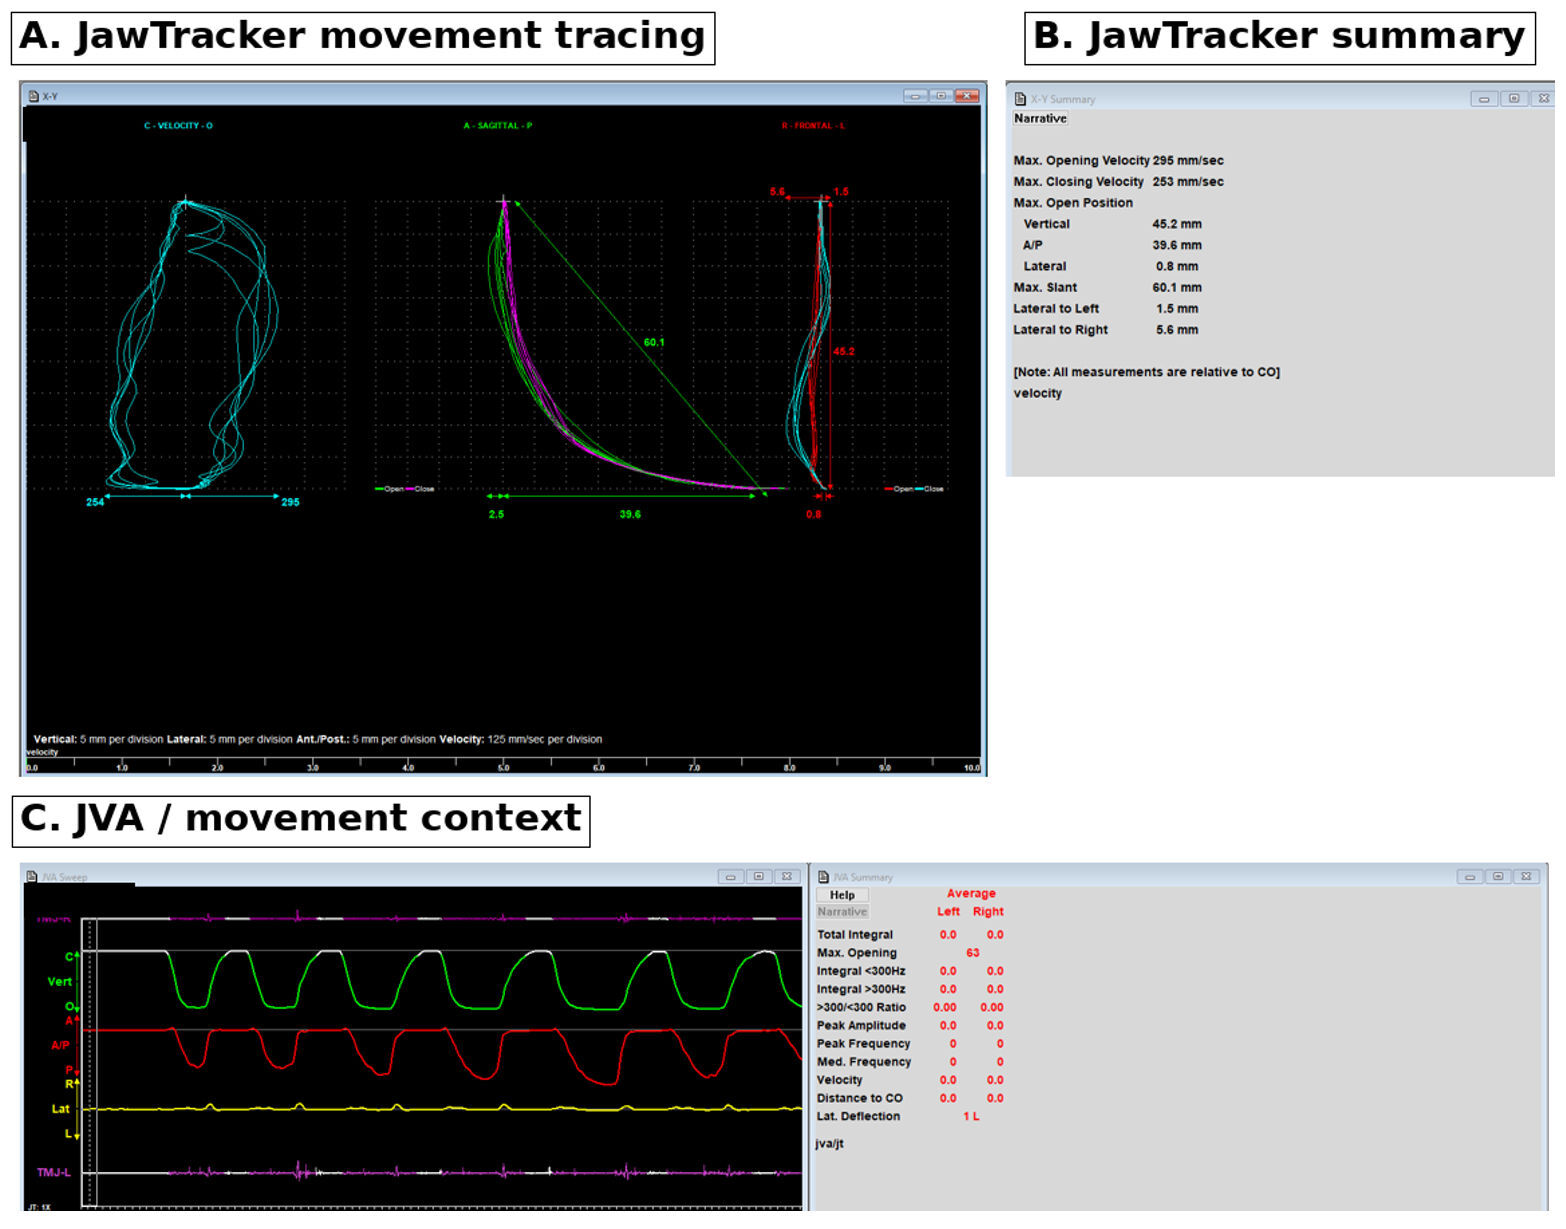Minimize the JVA Sweep window

(x=731, y=876)
